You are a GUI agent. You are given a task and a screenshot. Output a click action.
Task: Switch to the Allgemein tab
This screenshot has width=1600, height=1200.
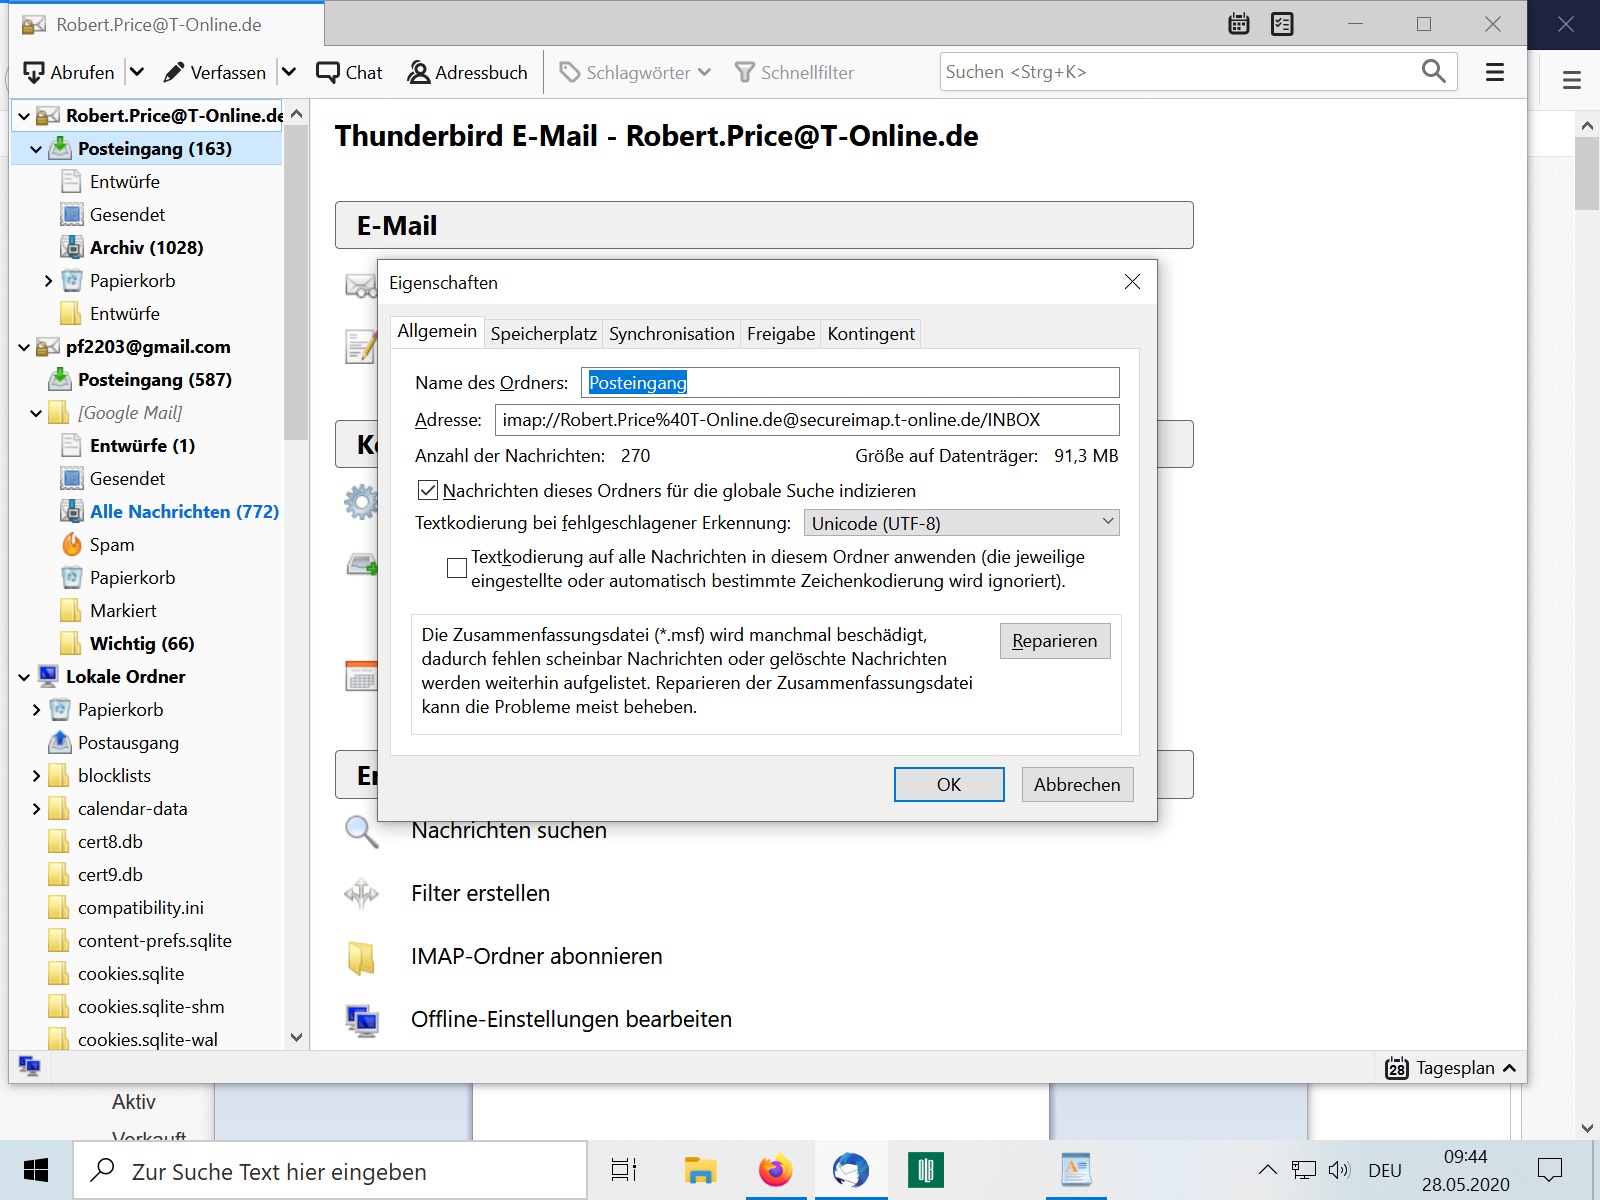pyautogui.click(x=437, y=331)
